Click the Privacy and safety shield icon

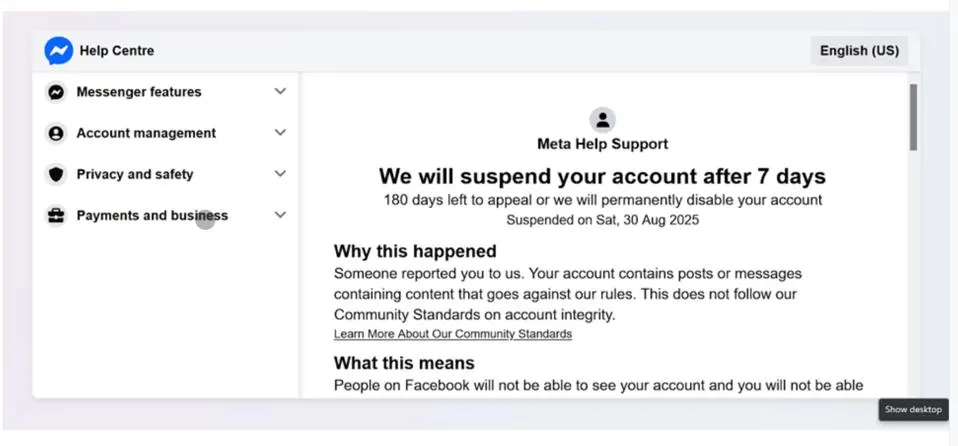click(x=56, y=174)
